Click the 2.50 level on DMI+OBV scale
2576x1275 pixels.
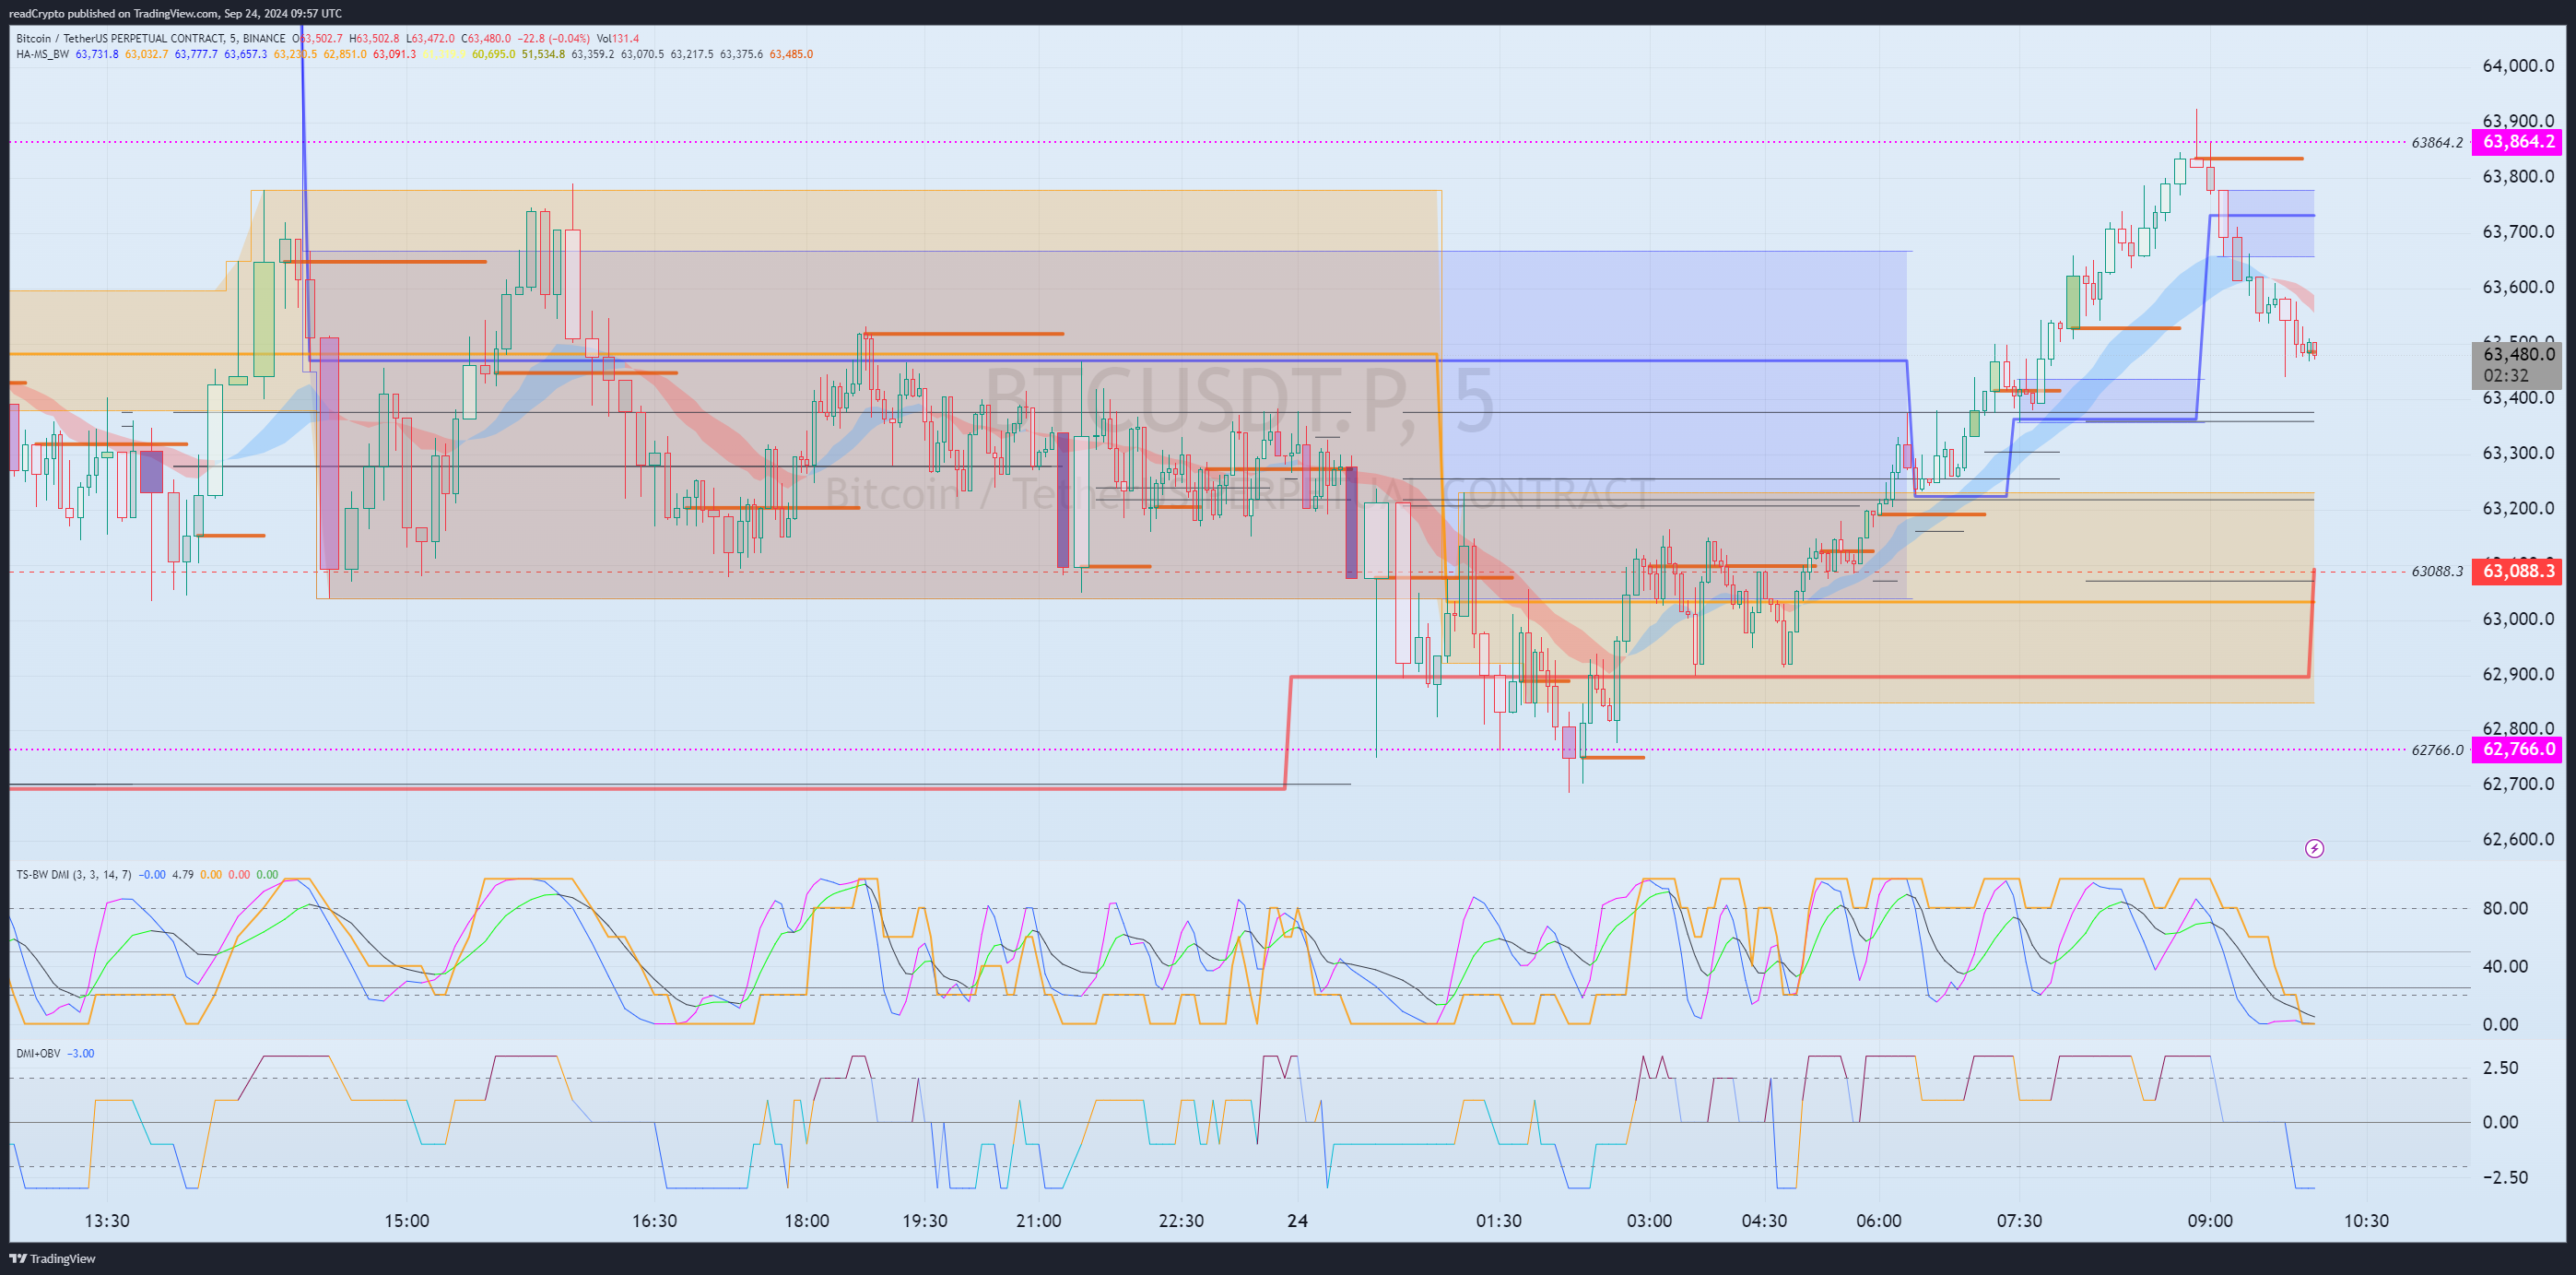2501,1068
